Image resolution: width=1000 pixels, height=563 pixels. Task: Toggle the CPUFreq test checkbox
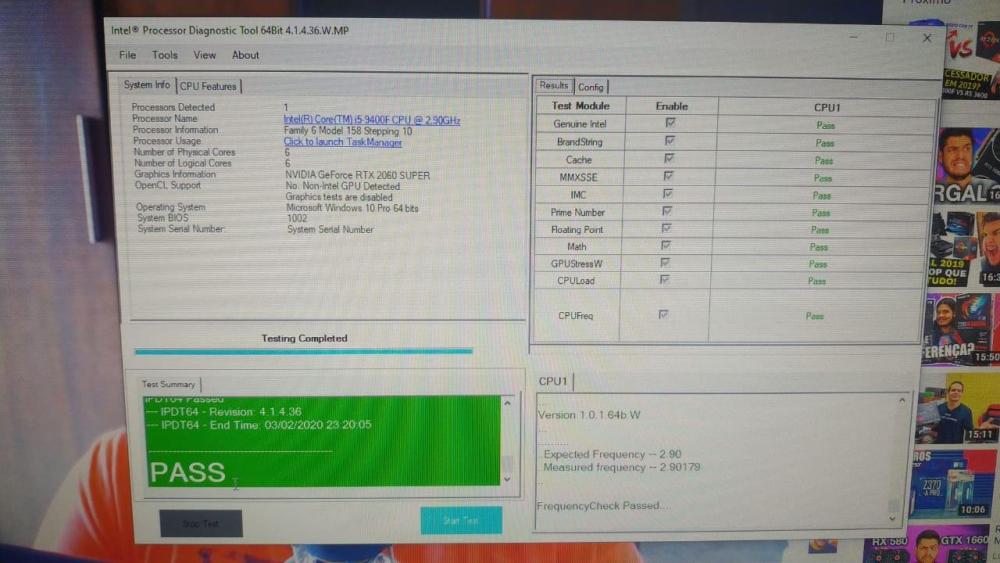663,314
